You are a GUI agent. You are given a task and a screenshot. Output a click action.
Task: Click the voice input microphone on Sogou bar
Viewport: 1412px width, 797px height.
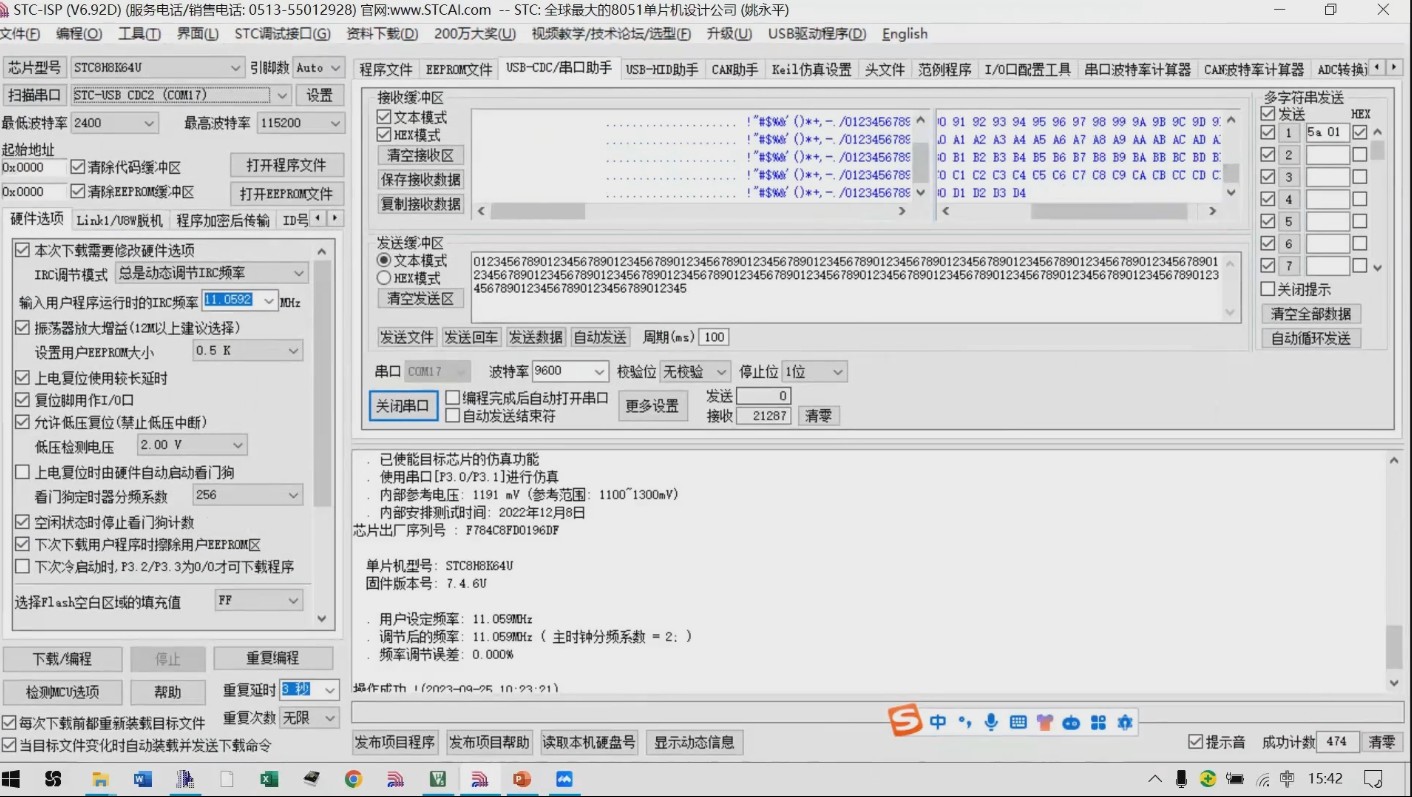(x=990, y=721)
